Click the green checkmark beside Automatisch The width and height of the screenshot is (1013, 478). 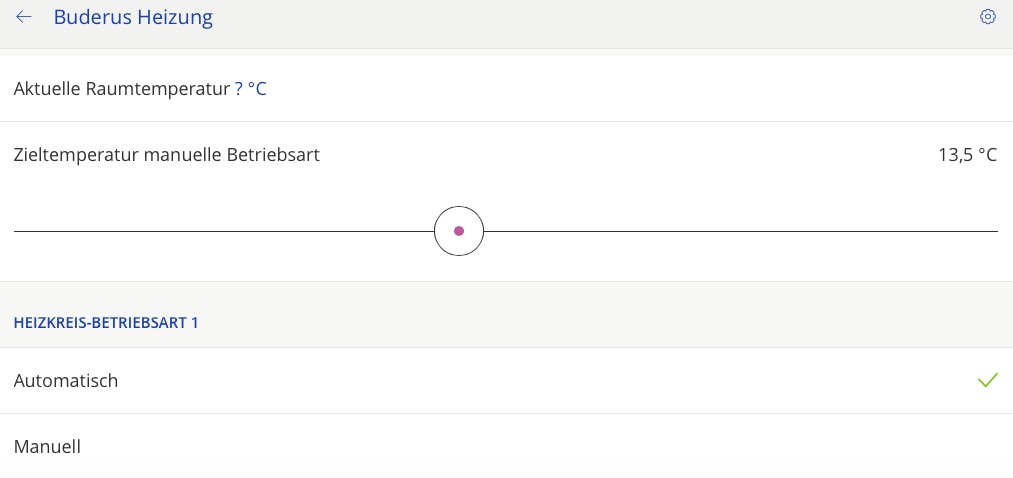[987, 380]
